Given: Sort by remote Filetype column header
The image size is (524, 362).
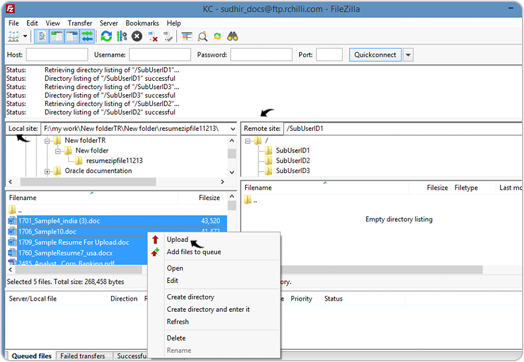Looking at the screenshot, I should tap(473, 188).
